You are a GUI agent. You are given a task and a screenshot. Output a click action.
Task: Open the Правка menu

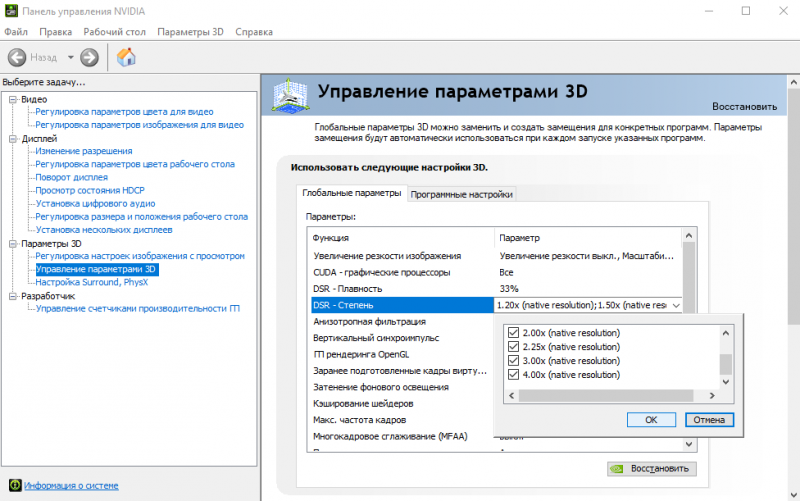click(x=56, y=32)
